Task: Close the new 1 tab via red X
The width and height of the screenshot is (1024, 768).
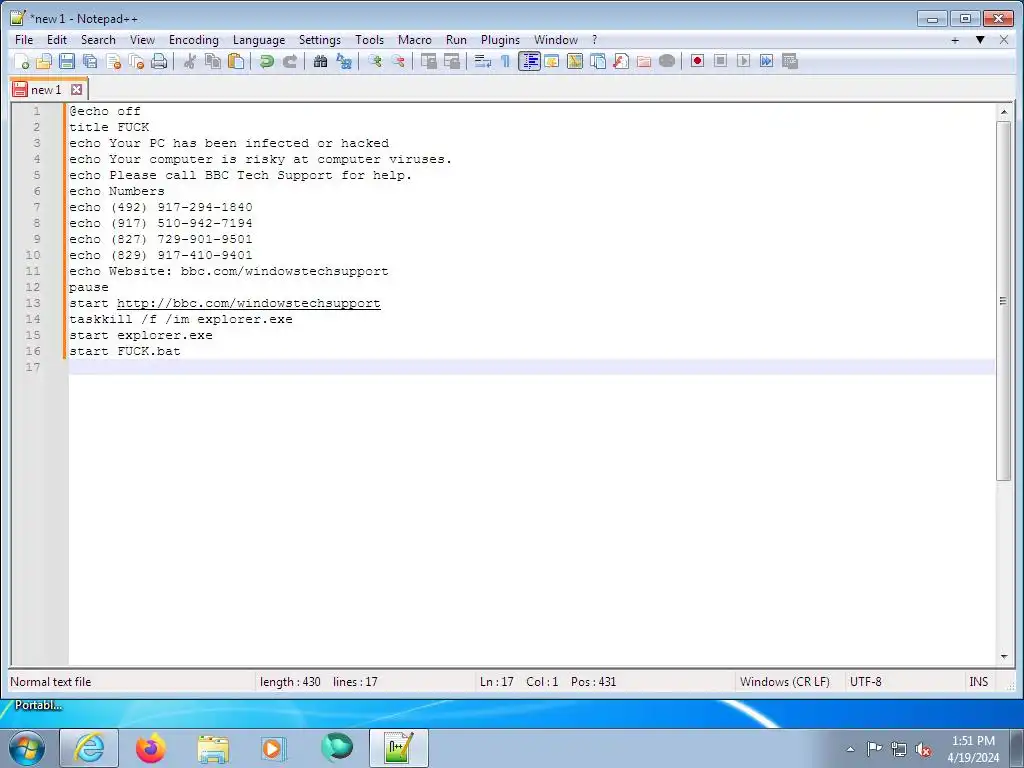Action: click(76, 89)
